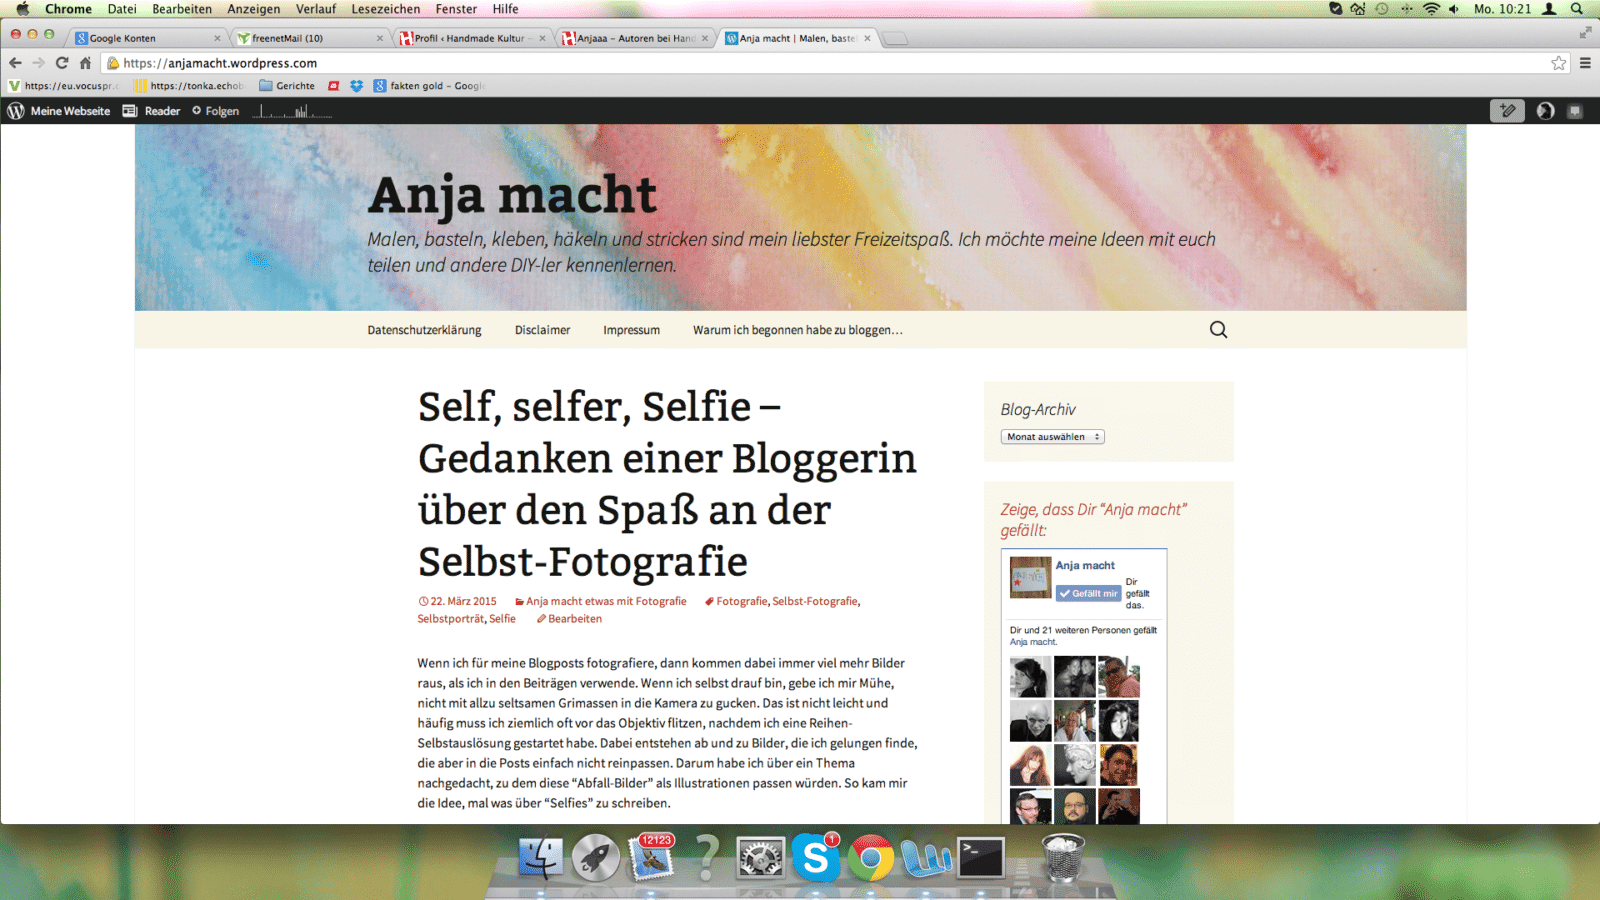Bookmark page with the star icon
This screenshot has width=1600, height=900.
[1559, 63]
